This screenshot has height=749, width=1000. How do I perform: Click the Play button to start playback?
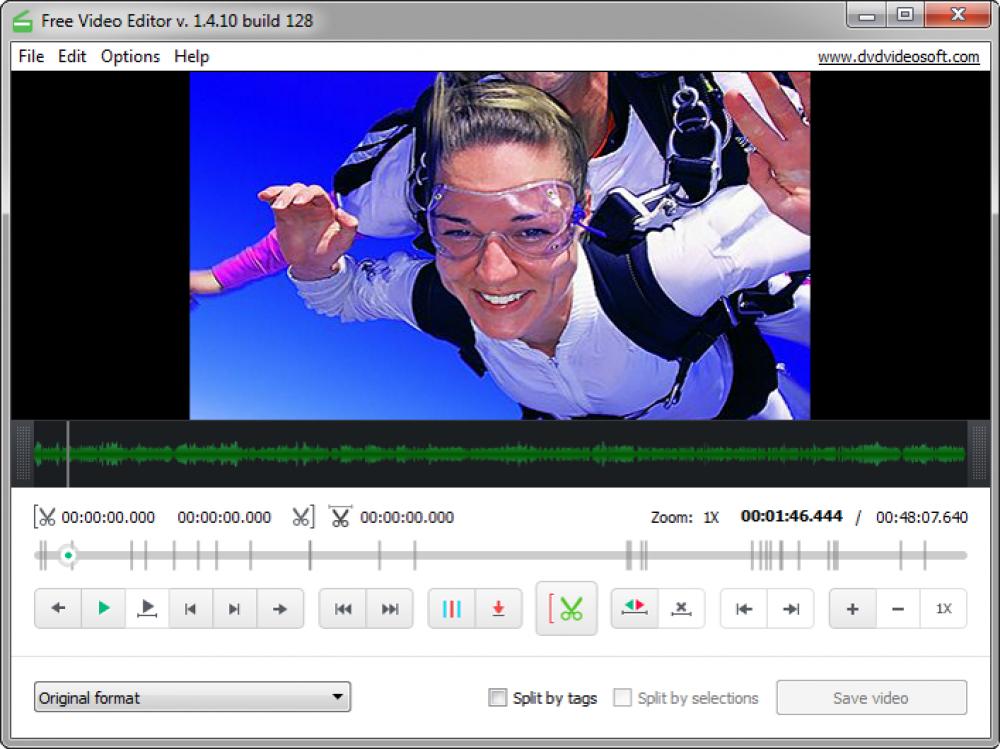coord(102,608)
